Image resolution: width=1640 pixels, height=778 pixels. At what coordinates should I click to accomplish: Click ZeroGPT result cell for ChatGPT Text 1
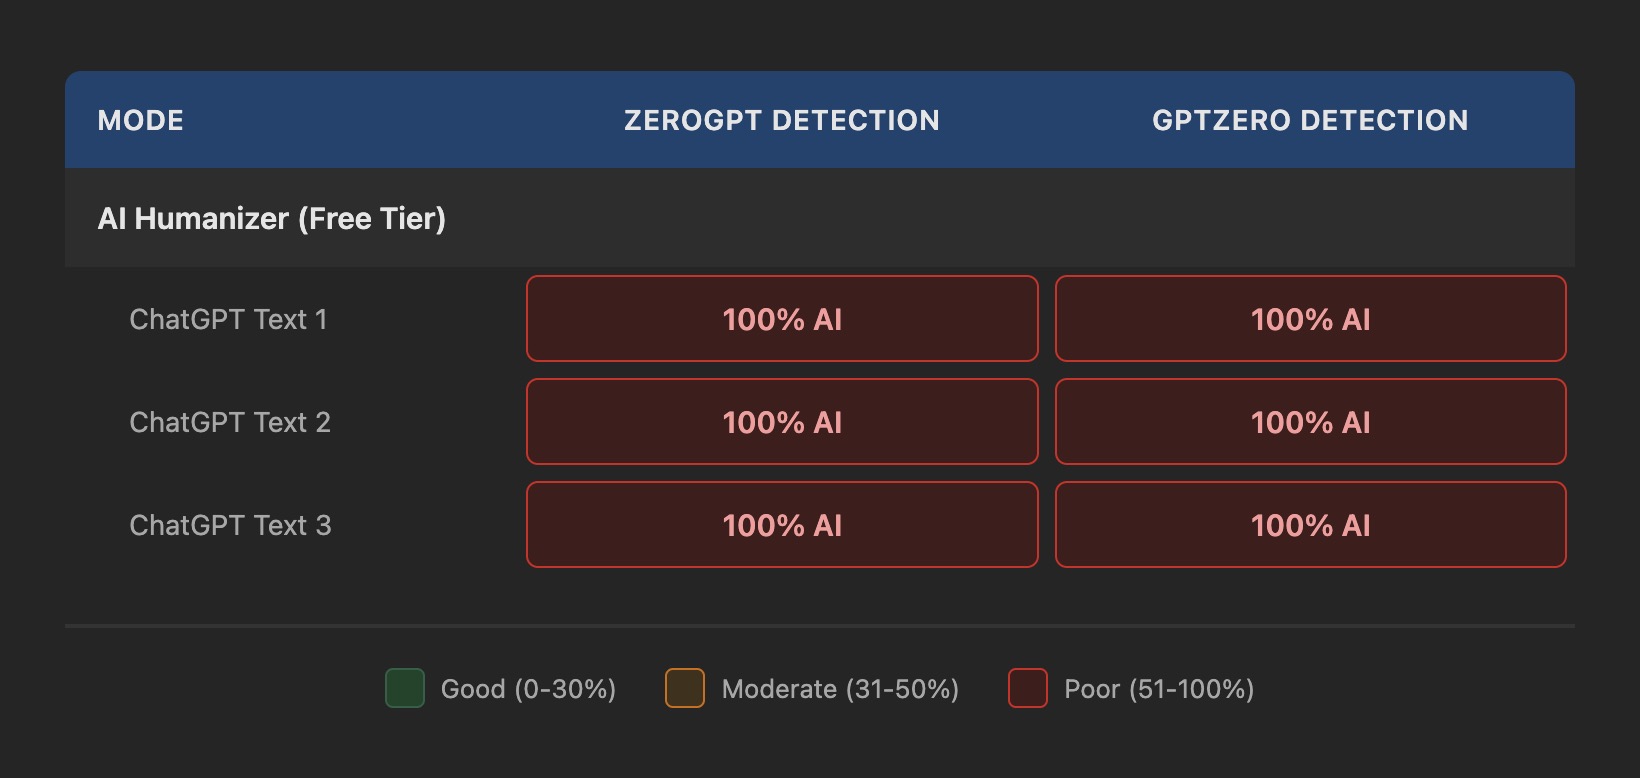(x=782, y=319)
